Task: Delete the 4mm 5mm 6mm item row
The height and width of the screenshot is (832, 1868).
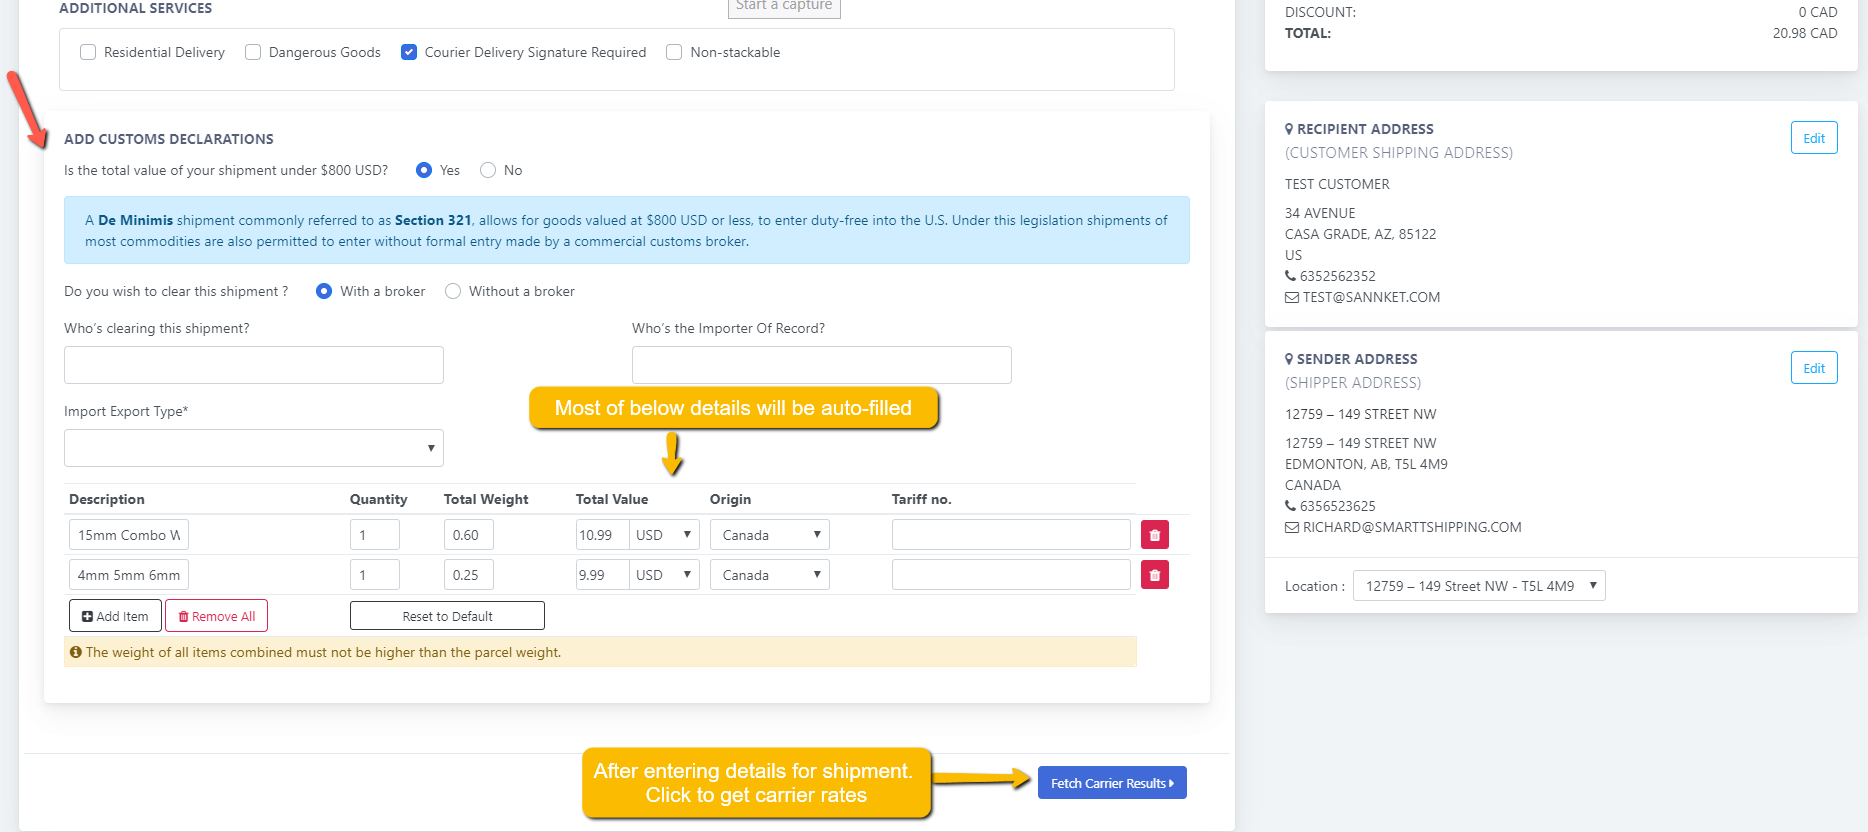Action: click(1154, 575)
